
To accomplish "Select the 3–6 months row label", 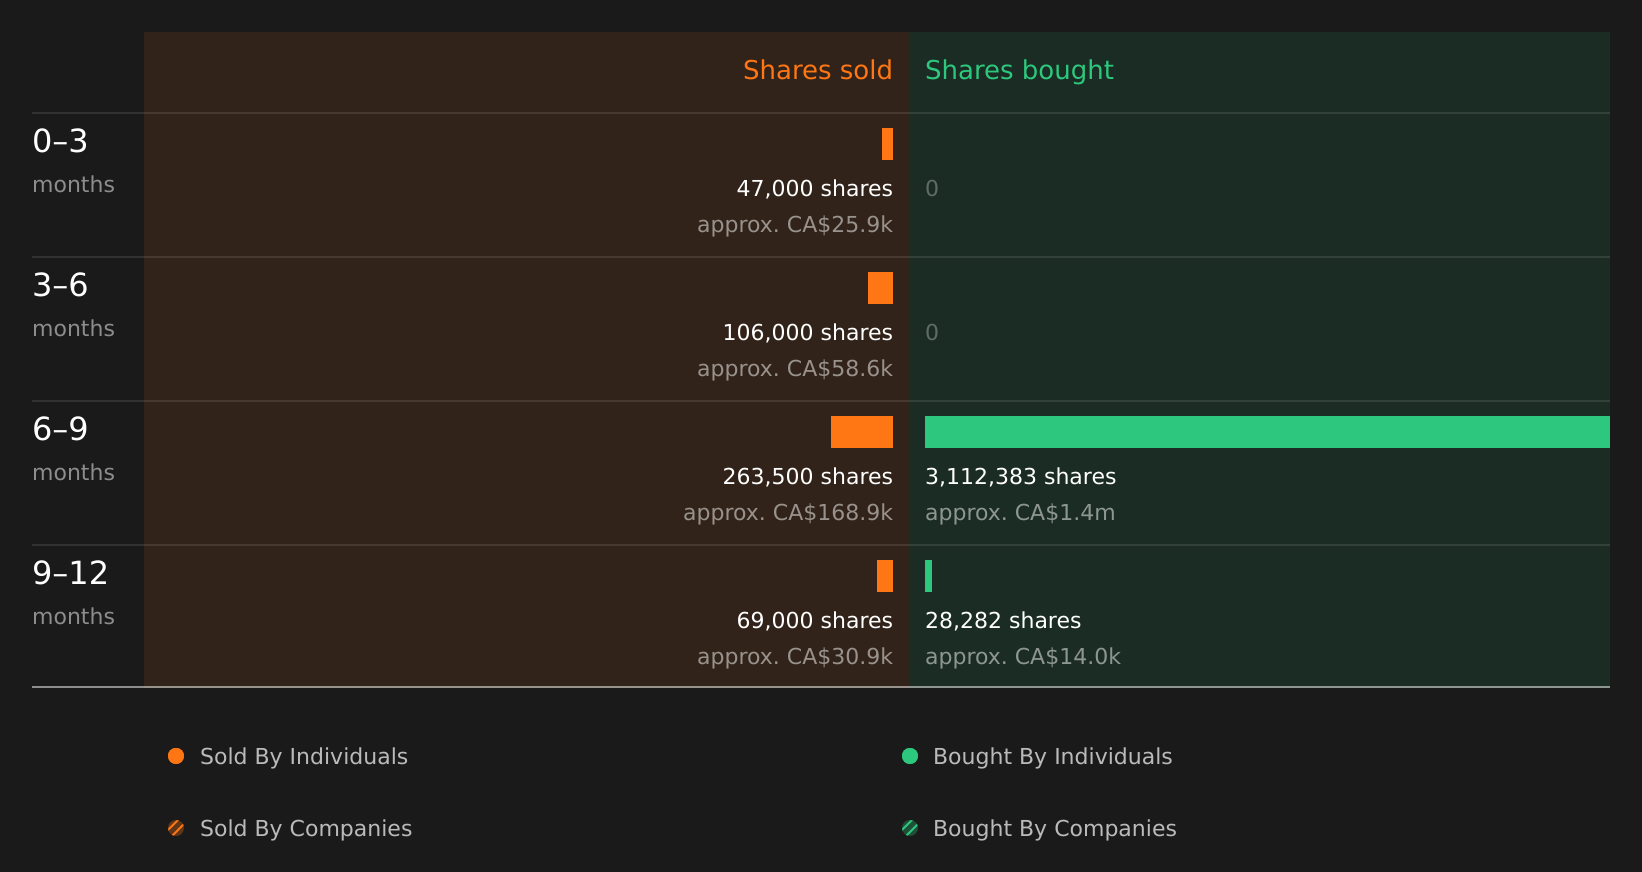I will [x=73, y=305].
